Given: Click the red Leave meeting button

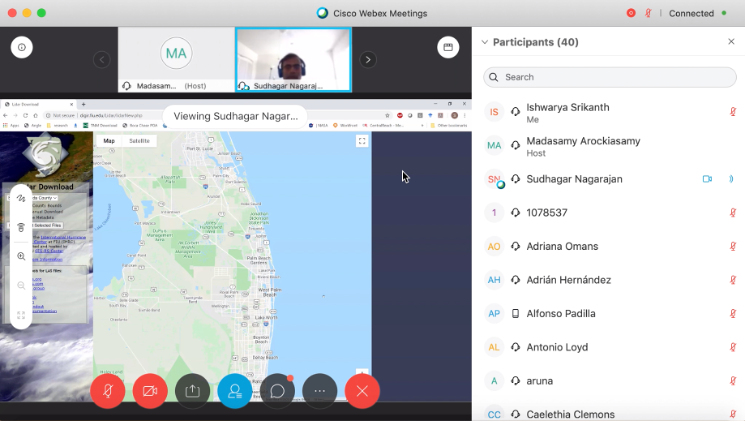Looking at the screenshot, I should [x=362, y=391].
